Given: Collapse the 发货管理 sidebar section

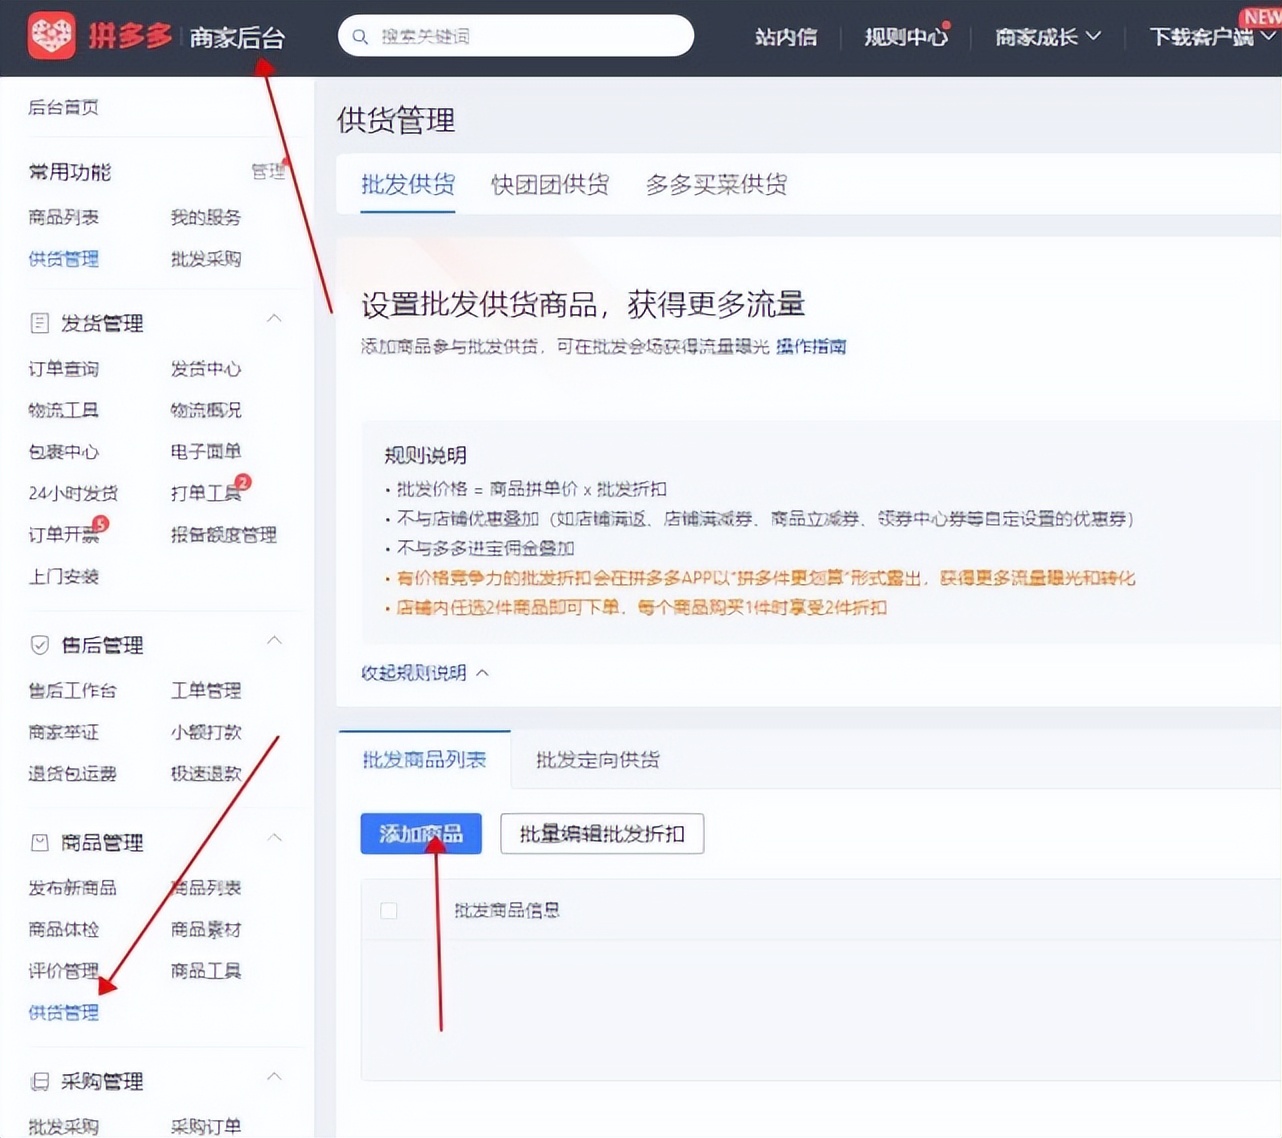Looking at the screenshot, I should click(275, 318).
